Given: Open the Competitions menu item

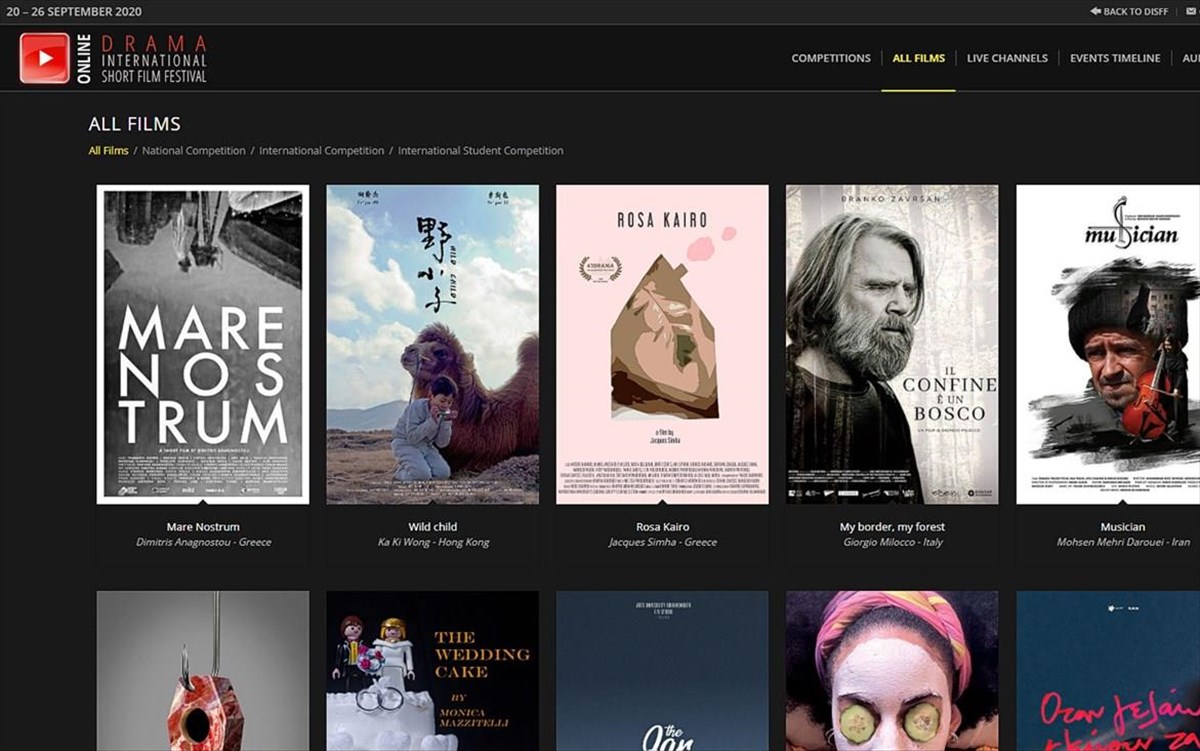Looking at the screenshot, I should click(831, 58).
